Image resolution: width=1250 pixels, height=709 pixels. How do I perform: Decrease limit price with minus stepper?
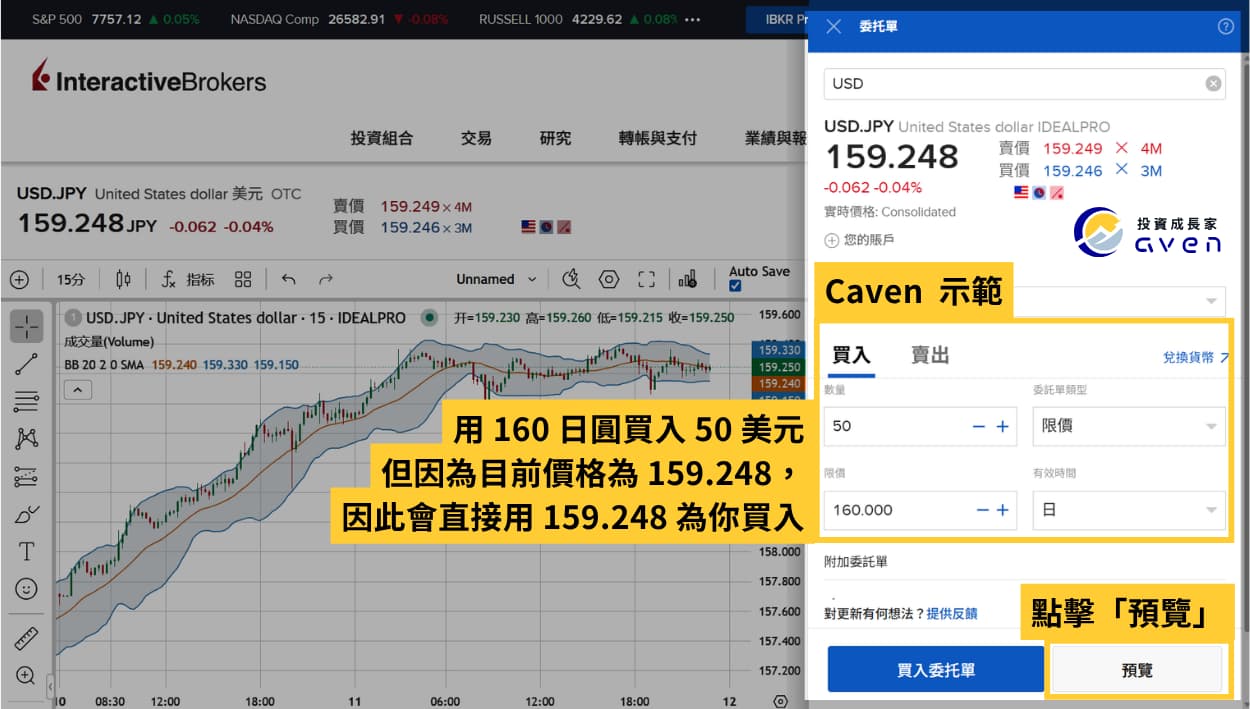click(x=981, y=510)
